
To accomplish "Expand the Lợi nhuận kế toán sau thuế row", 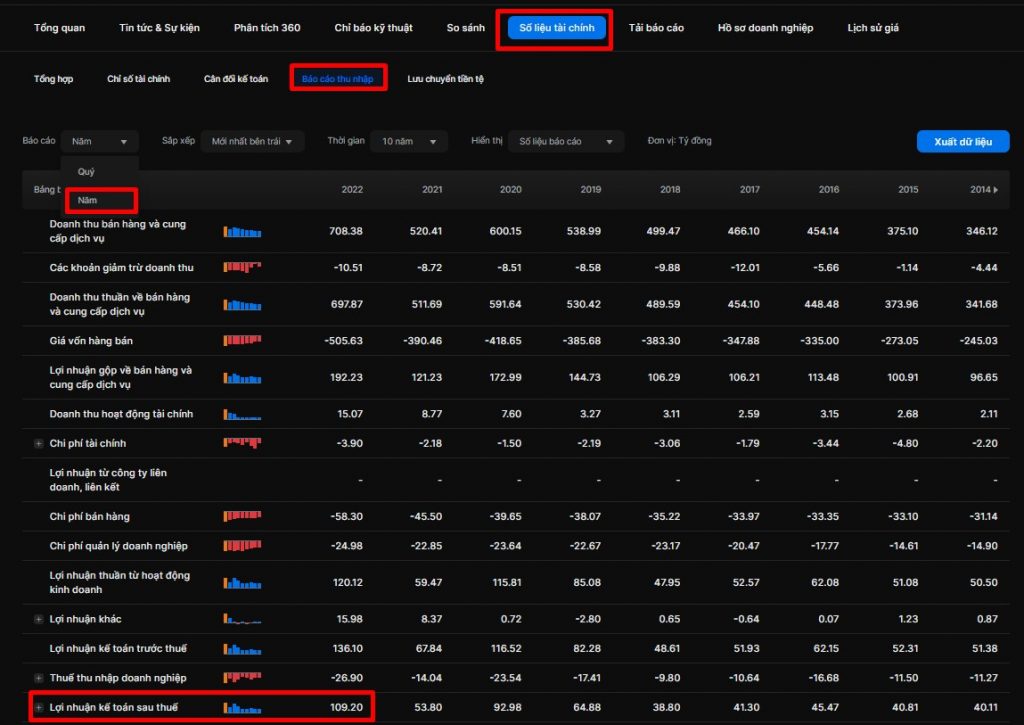I will pos(39,708).
